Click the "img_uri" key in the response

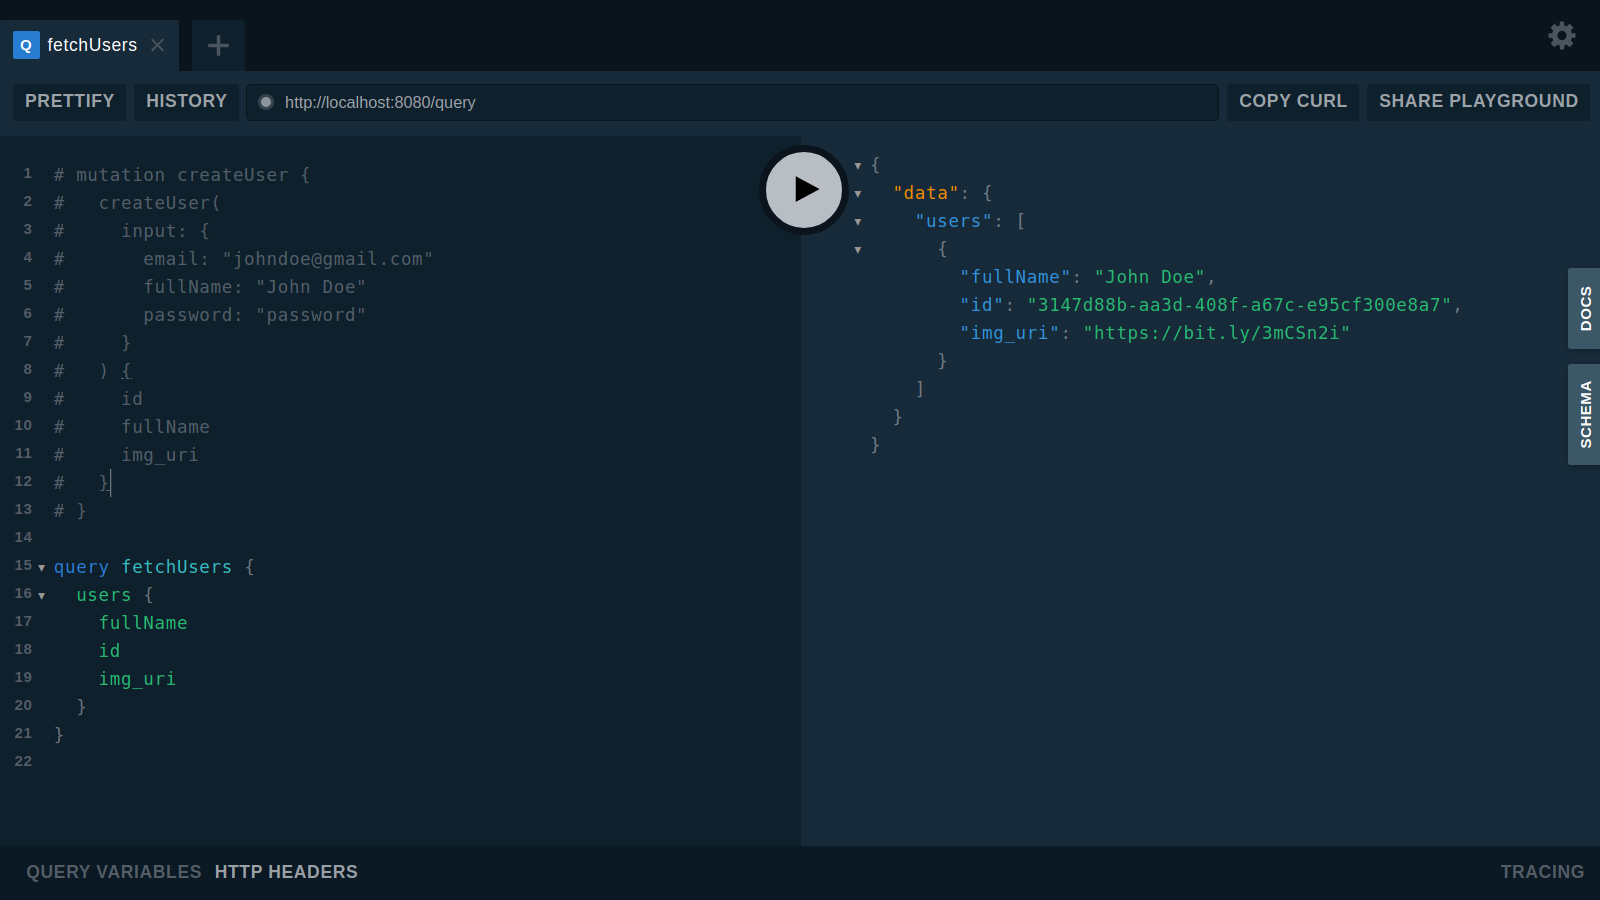1010,333
